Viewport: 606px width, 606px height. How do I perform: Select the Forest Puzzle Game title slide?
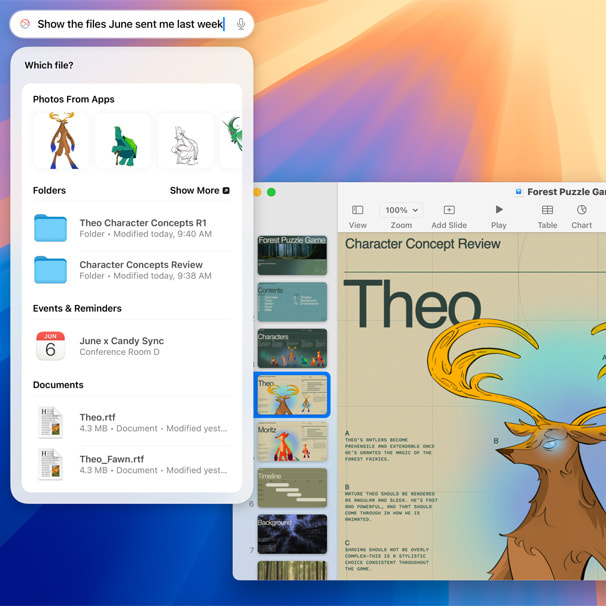click(x=292, y=255)
